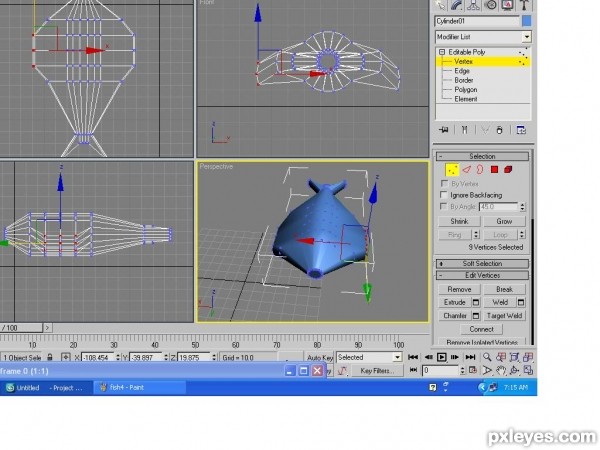Open Configure Modifier Sets icon
This screenshot has height=450, width=600.
521,130
